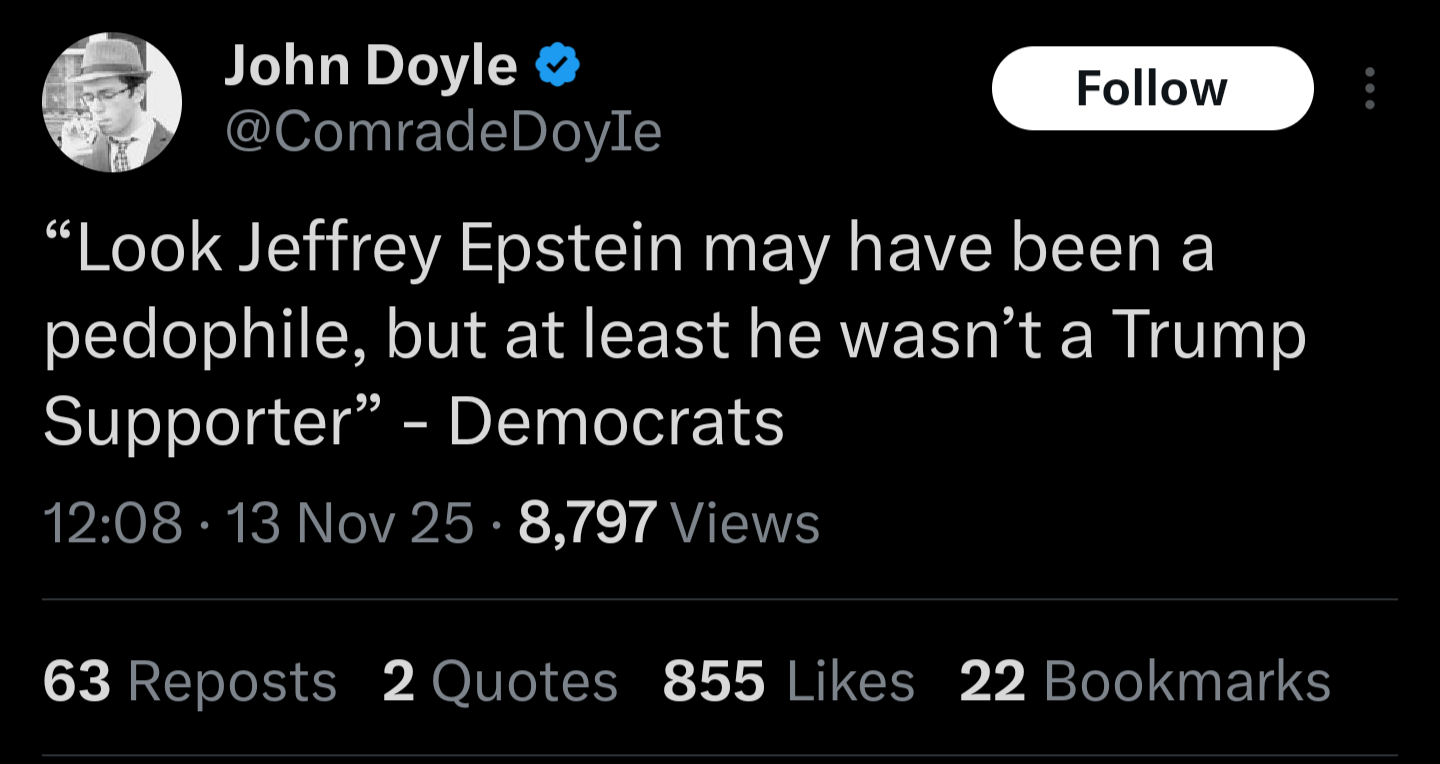Open the @ComradeDoyIe handle link

pyautogui.click(x=443, y=131)
